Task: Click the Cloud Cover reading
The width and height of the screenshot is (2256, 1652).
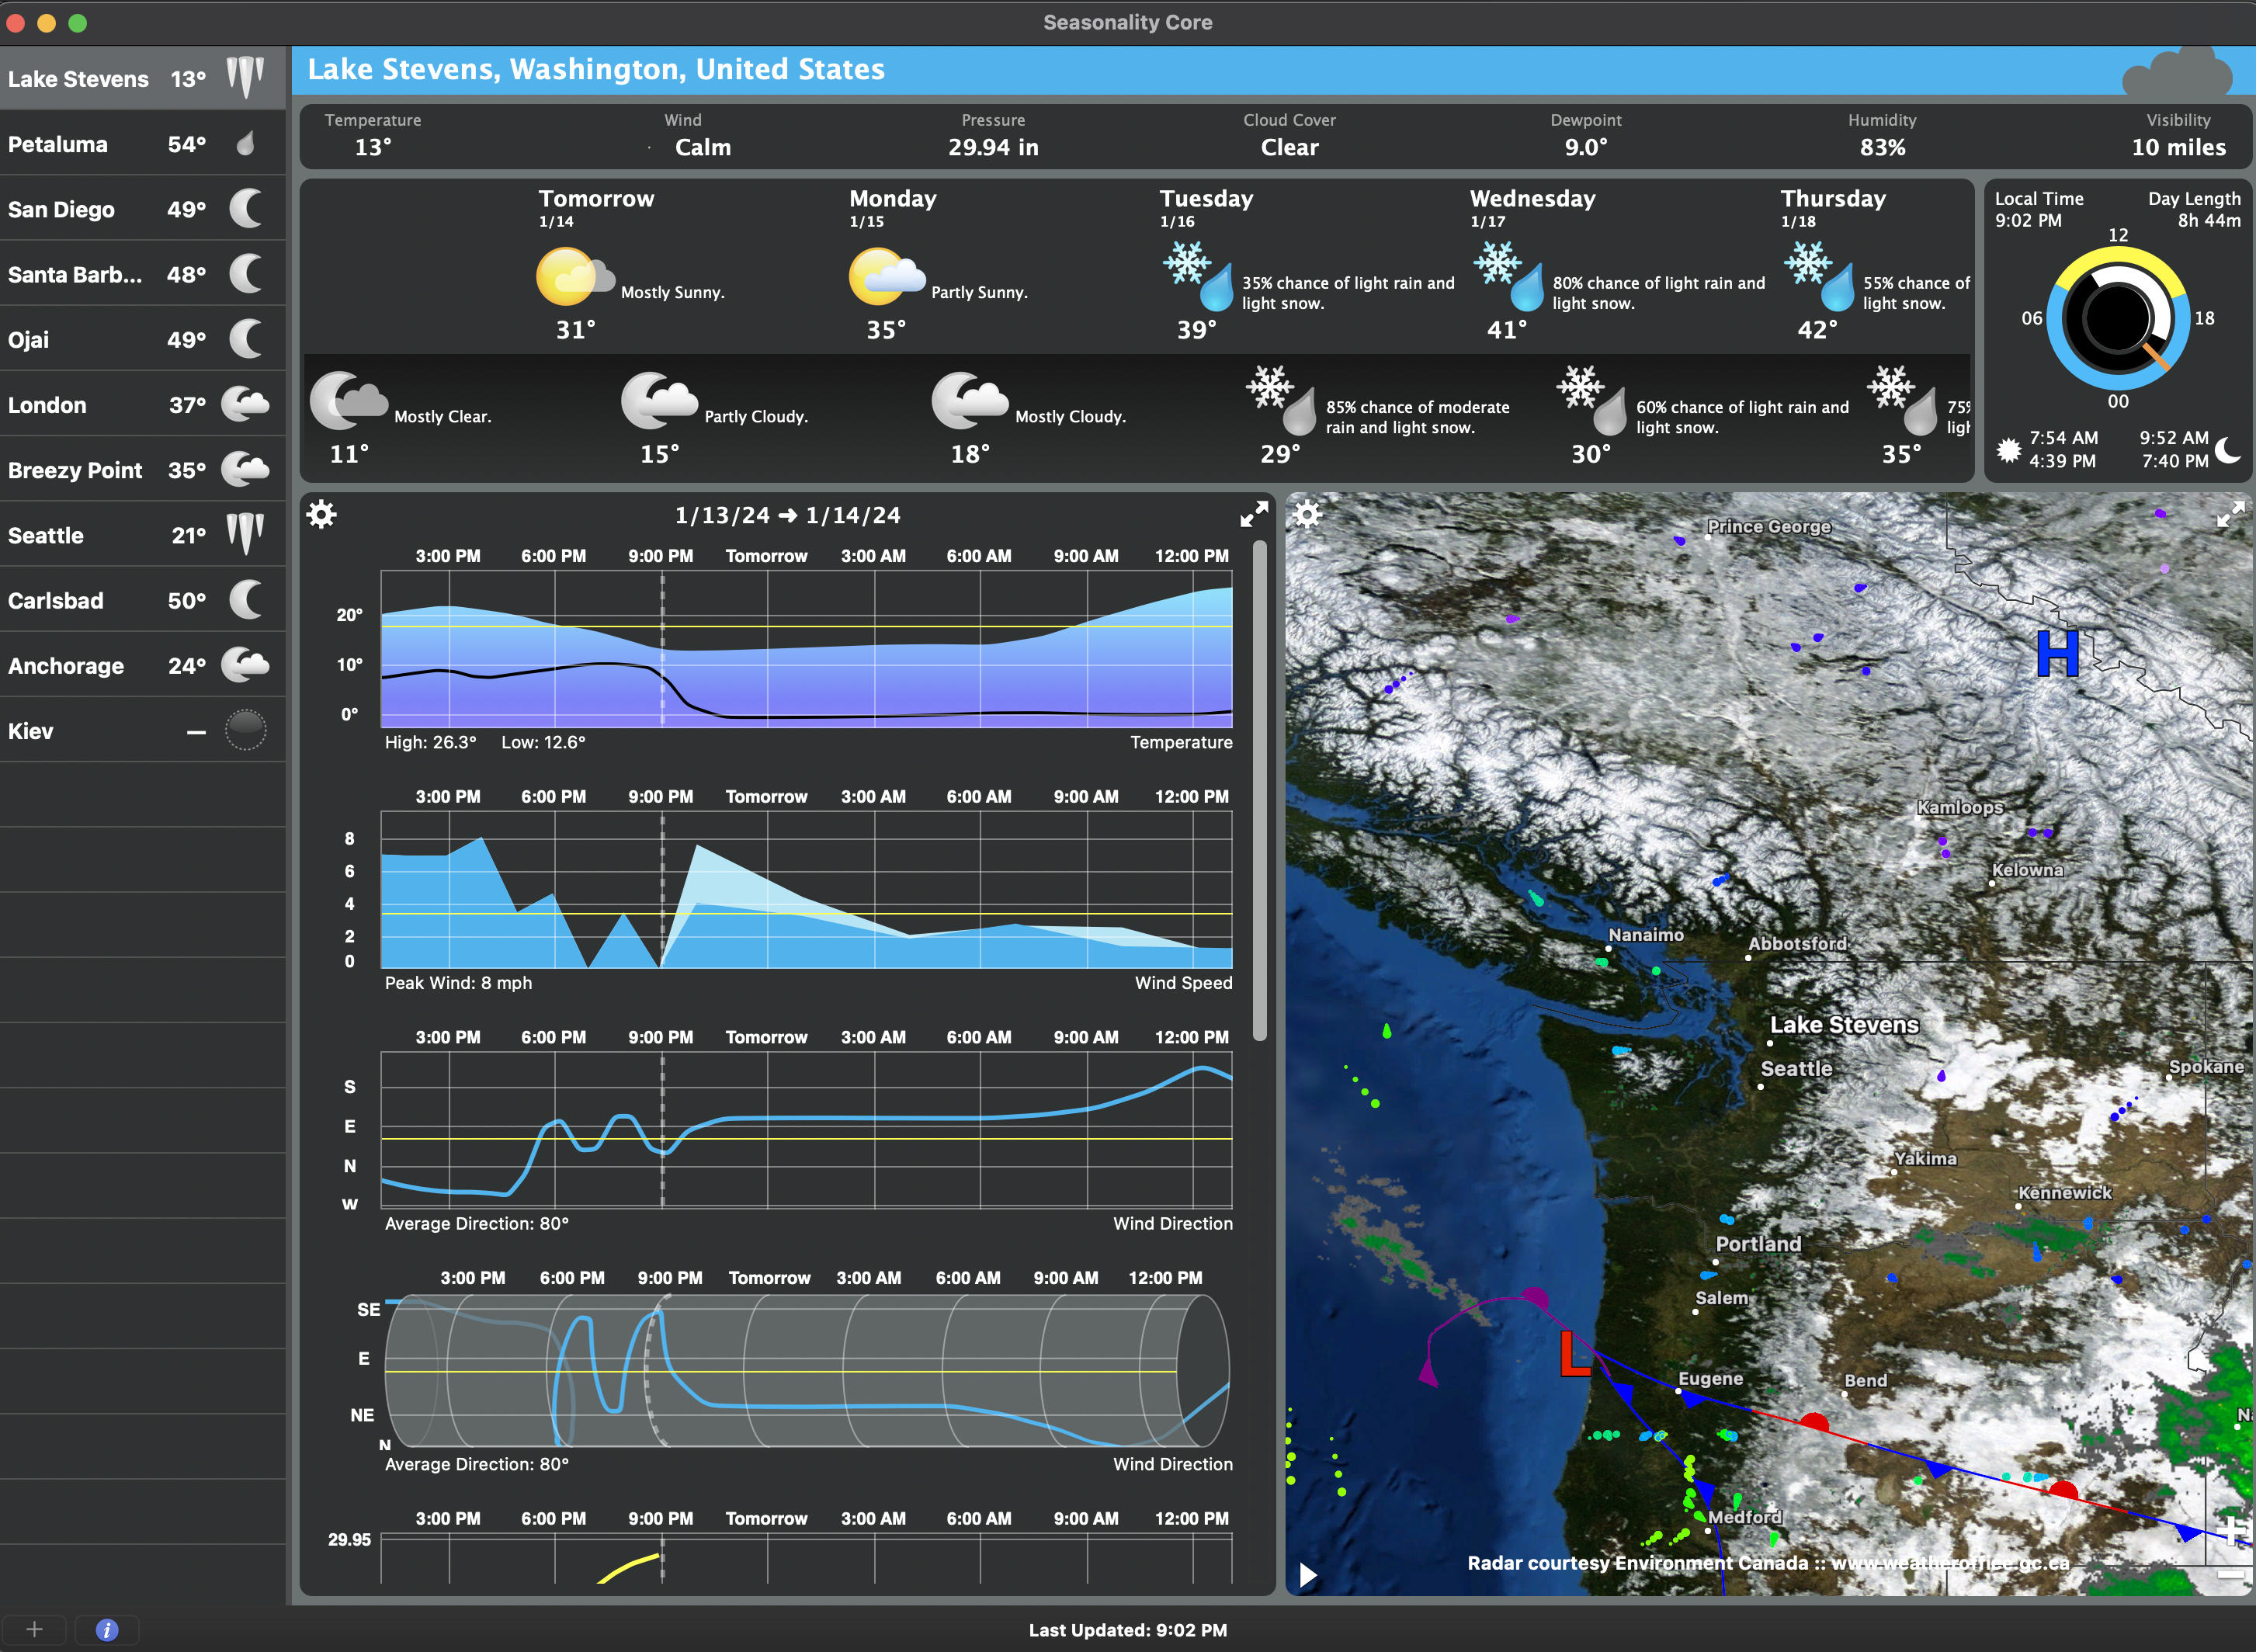Action: click(1289, 147)
